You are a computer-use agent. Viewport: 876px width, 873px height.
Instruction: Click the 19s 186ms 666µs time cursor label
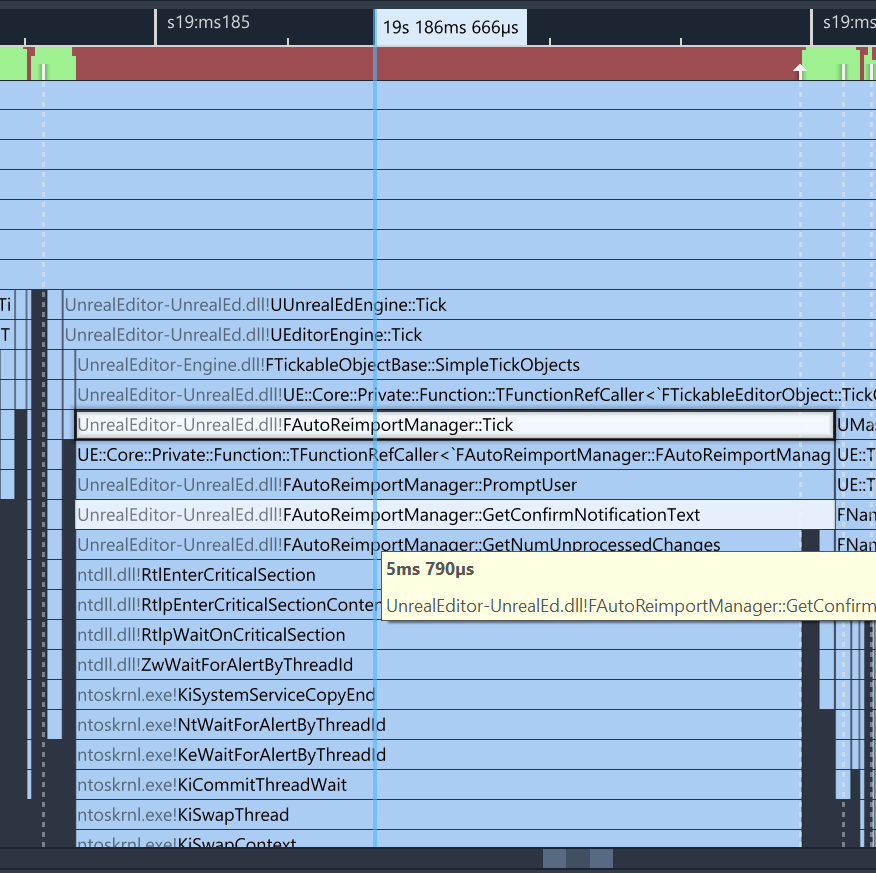pyautogui.click(x=450, y=27)
